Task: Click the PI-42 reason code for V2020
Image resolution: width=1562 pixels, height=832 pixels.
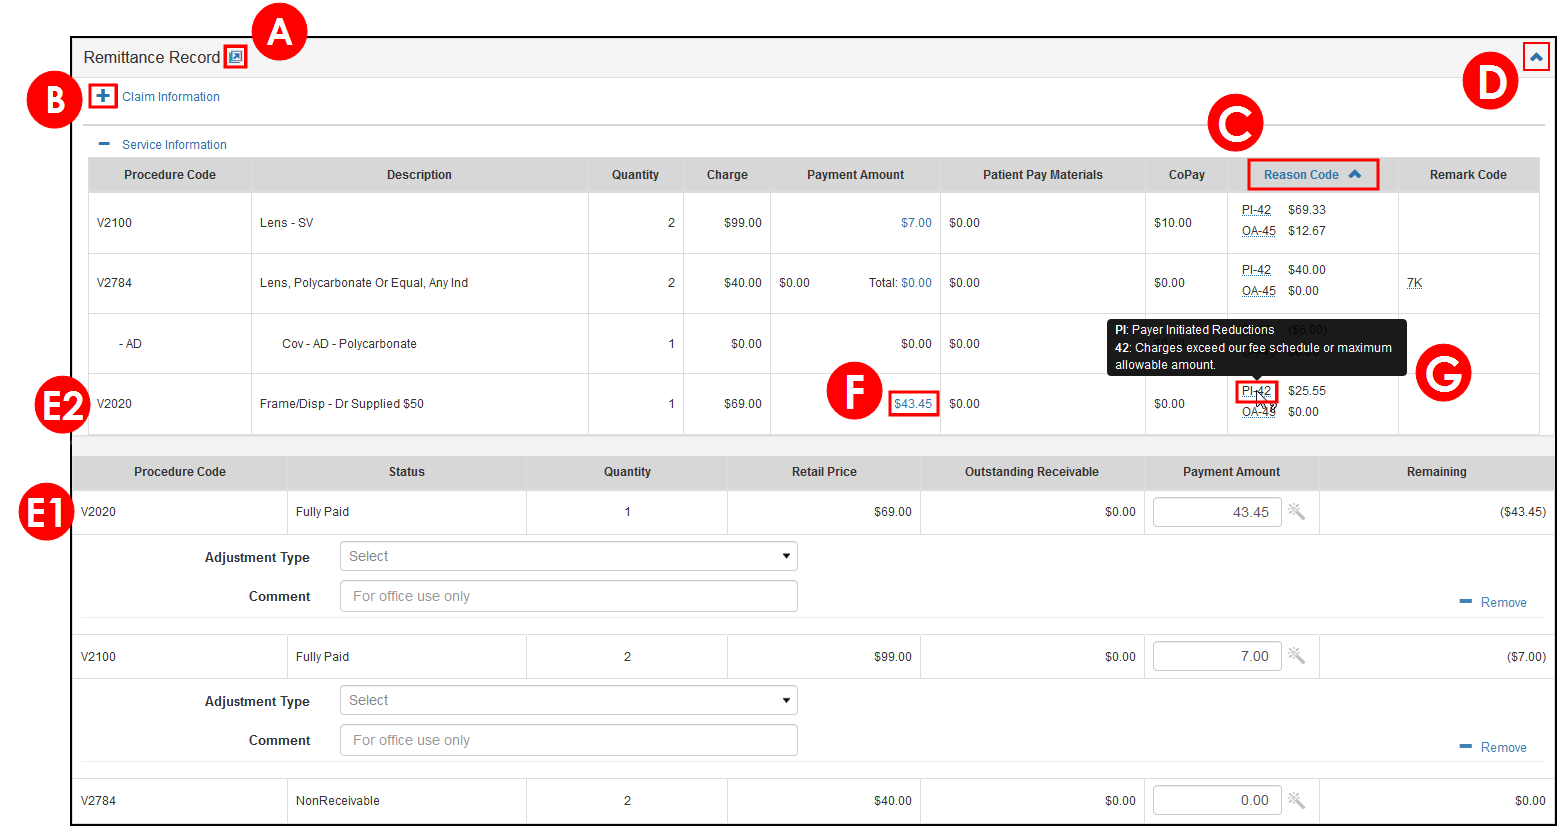Action: (1256, 391)
